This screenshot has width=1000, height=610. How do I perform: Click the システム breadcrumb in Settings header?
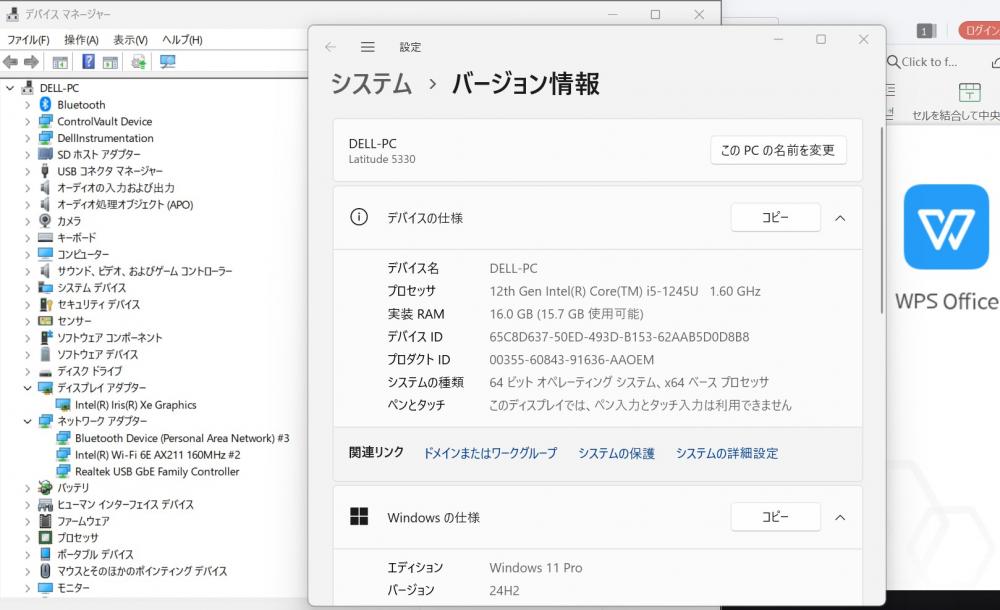coord(371,84)
